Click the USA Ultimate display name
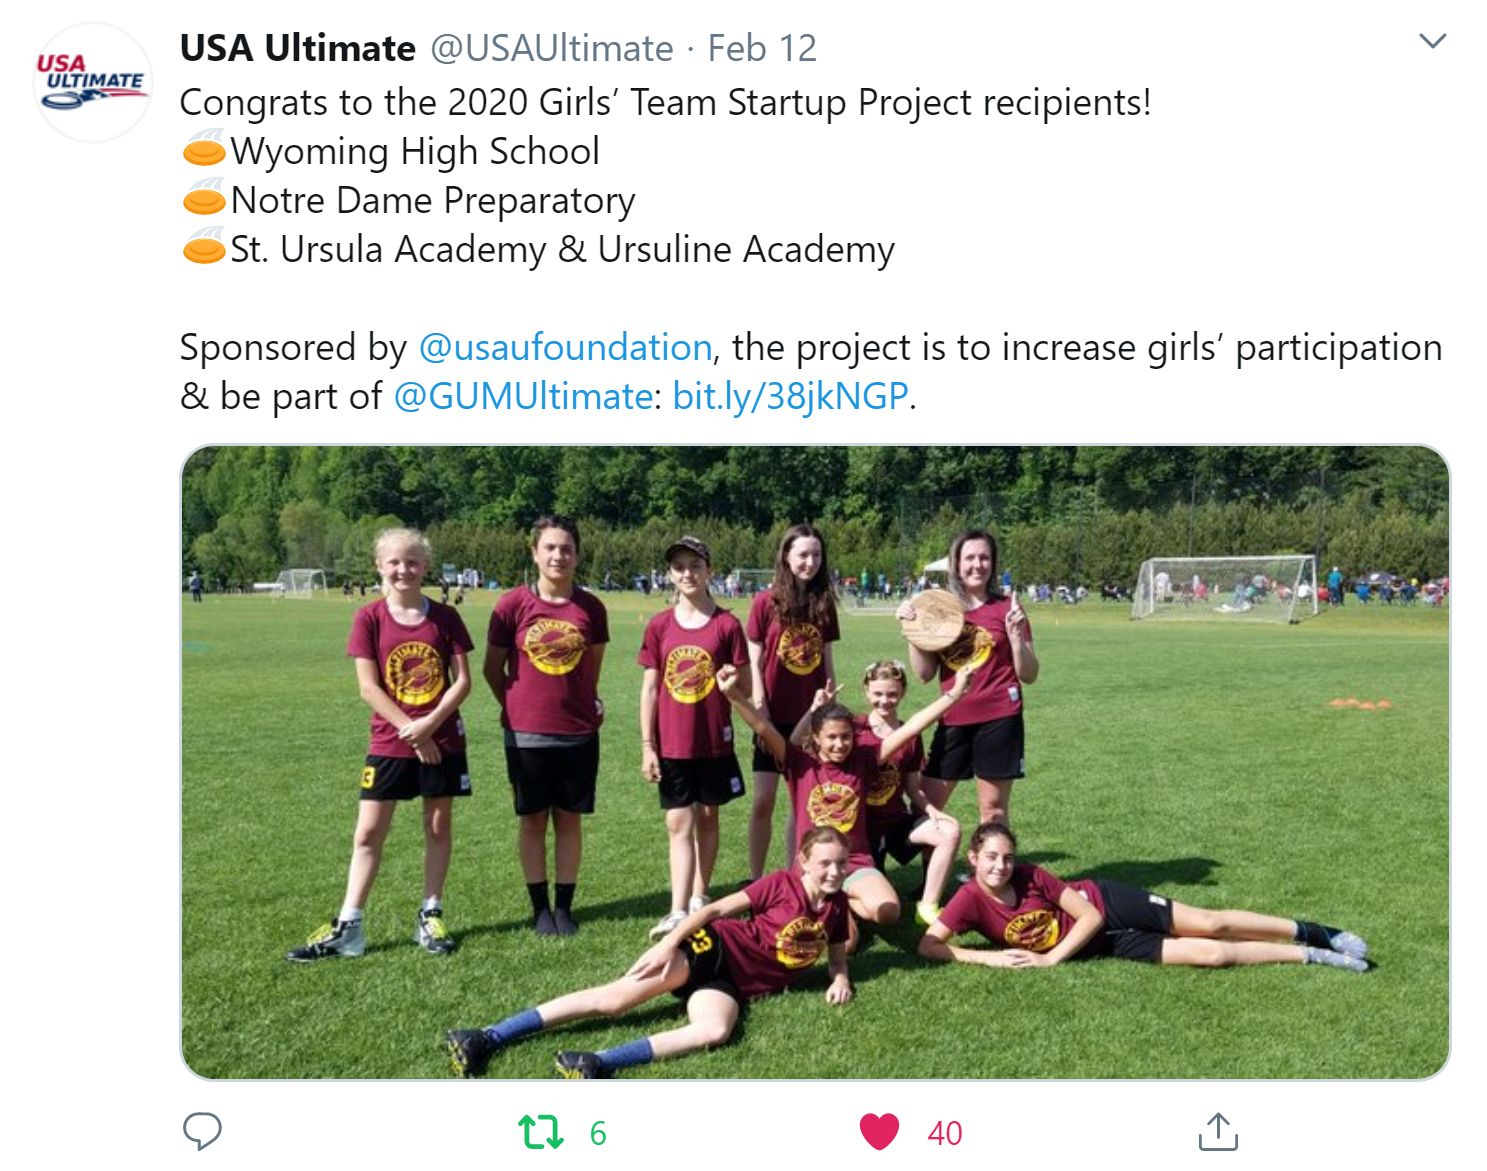The height and width of the screenshot is (1171, 1487). pyautogui.click(x=298, y=48)
